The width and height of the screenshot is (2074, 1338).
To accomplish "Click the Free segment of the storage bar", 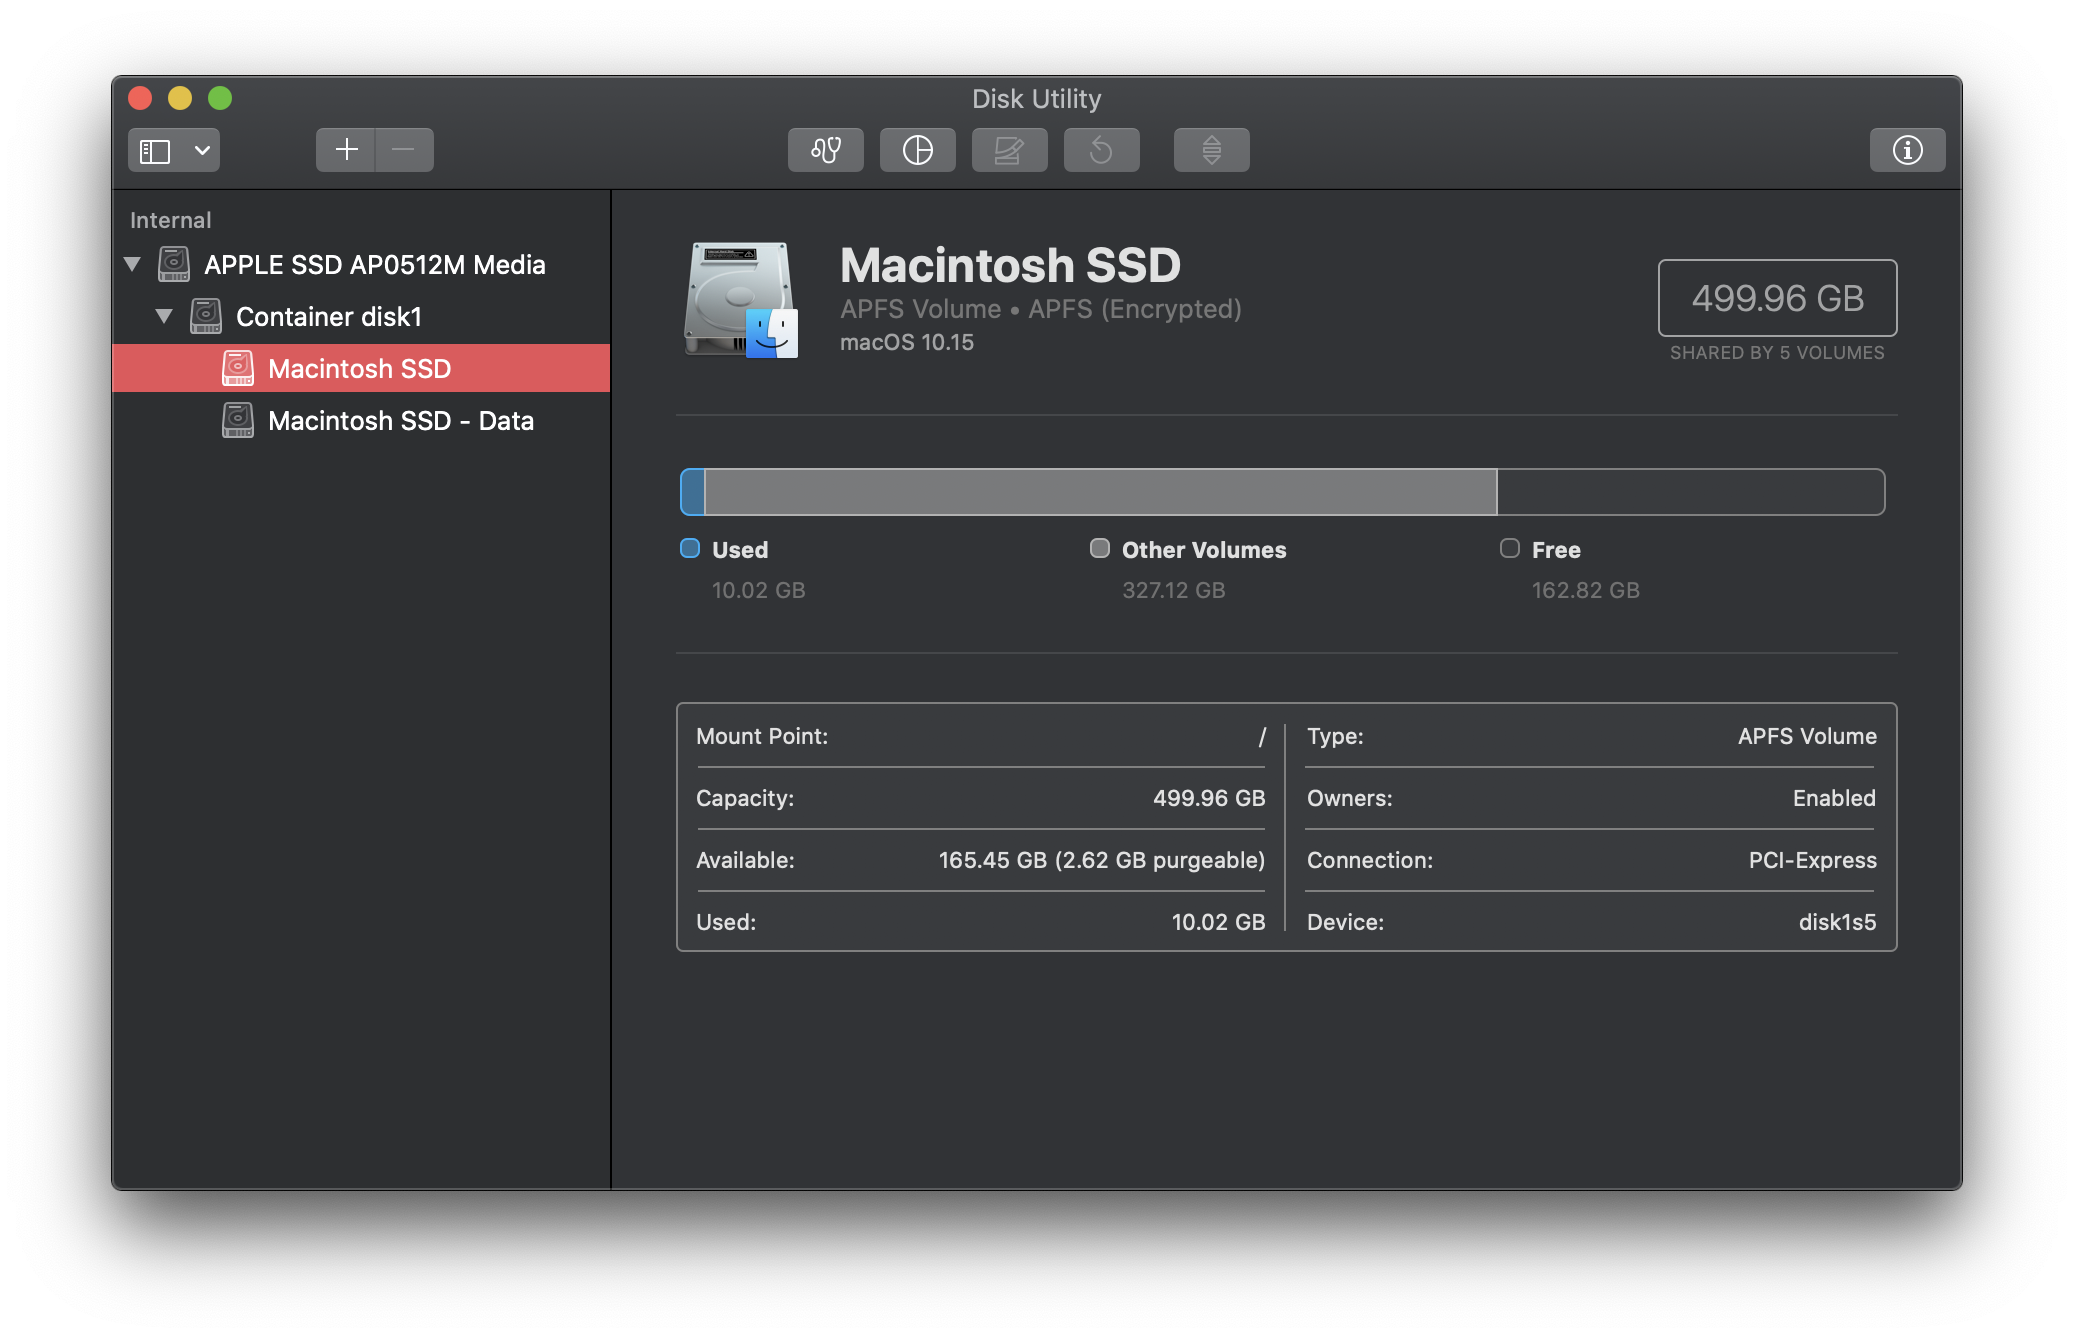I will [1691, 492].
